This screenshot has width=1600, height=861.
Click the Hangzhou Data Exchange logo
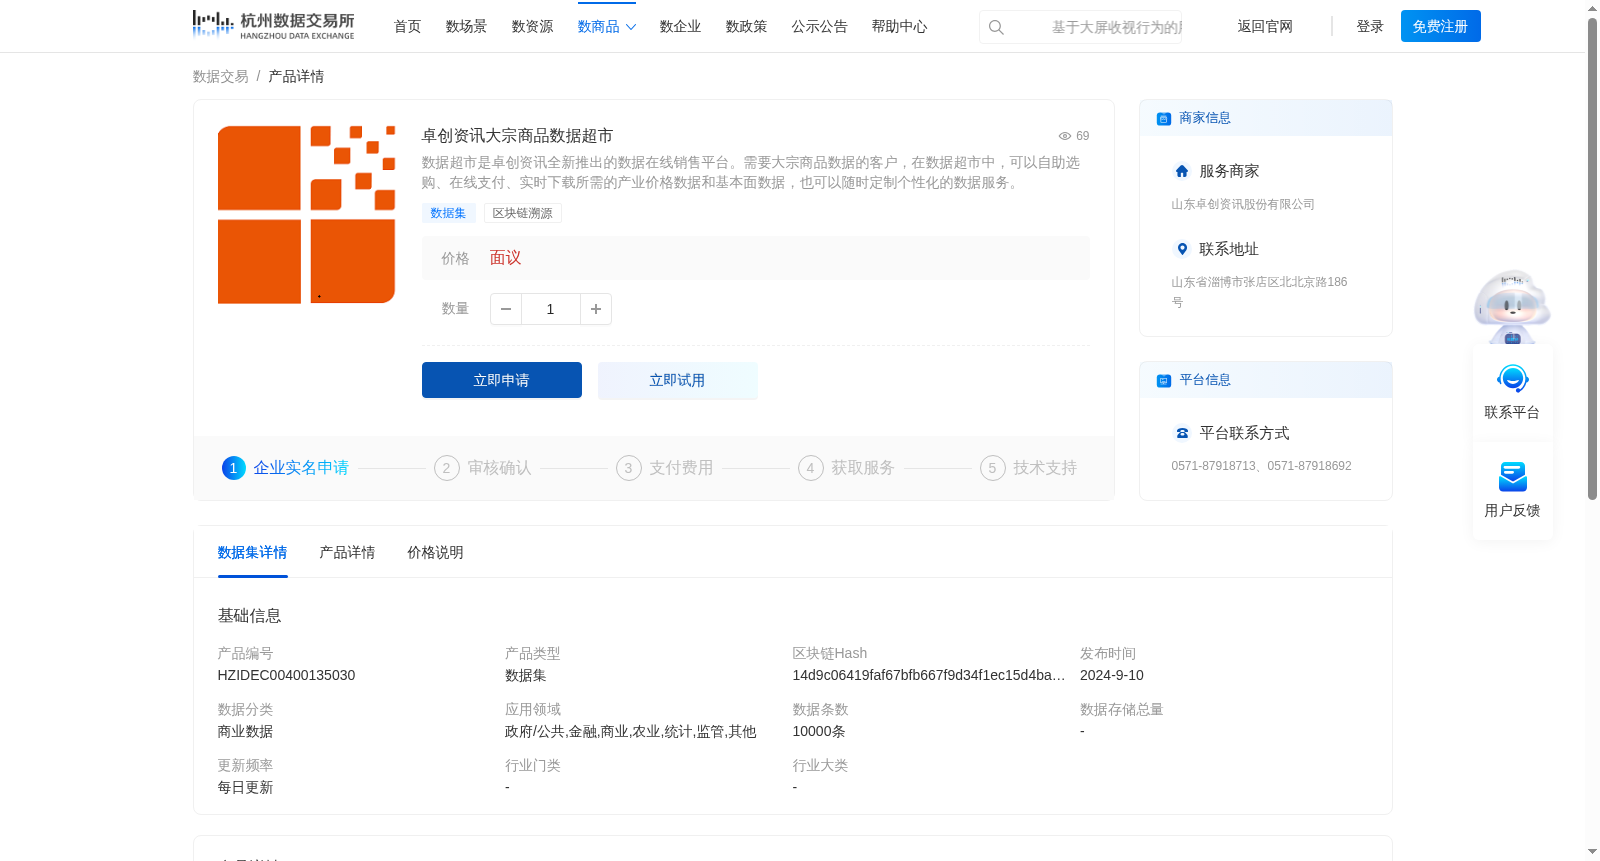pos(273,25)
